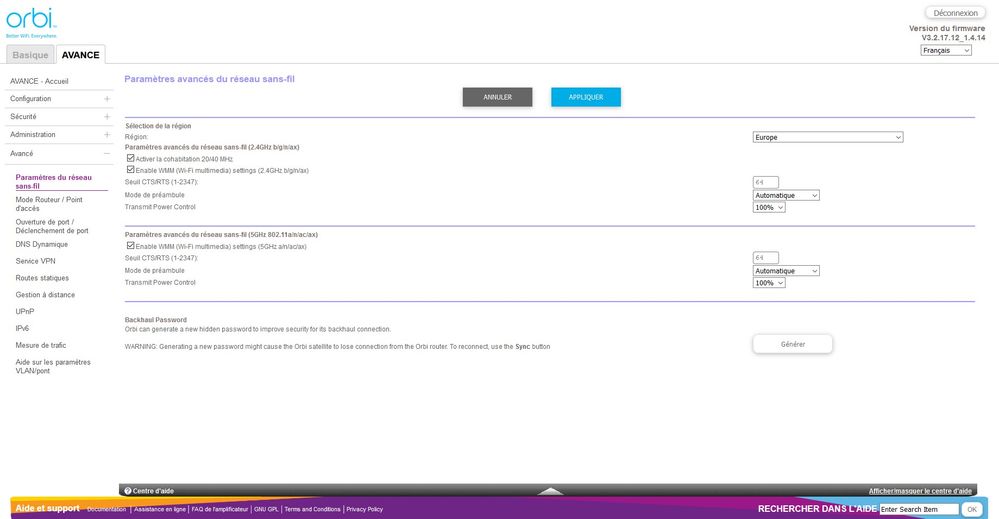Click Générer backhaul password button
999x519 pixels.
(793, 344)
